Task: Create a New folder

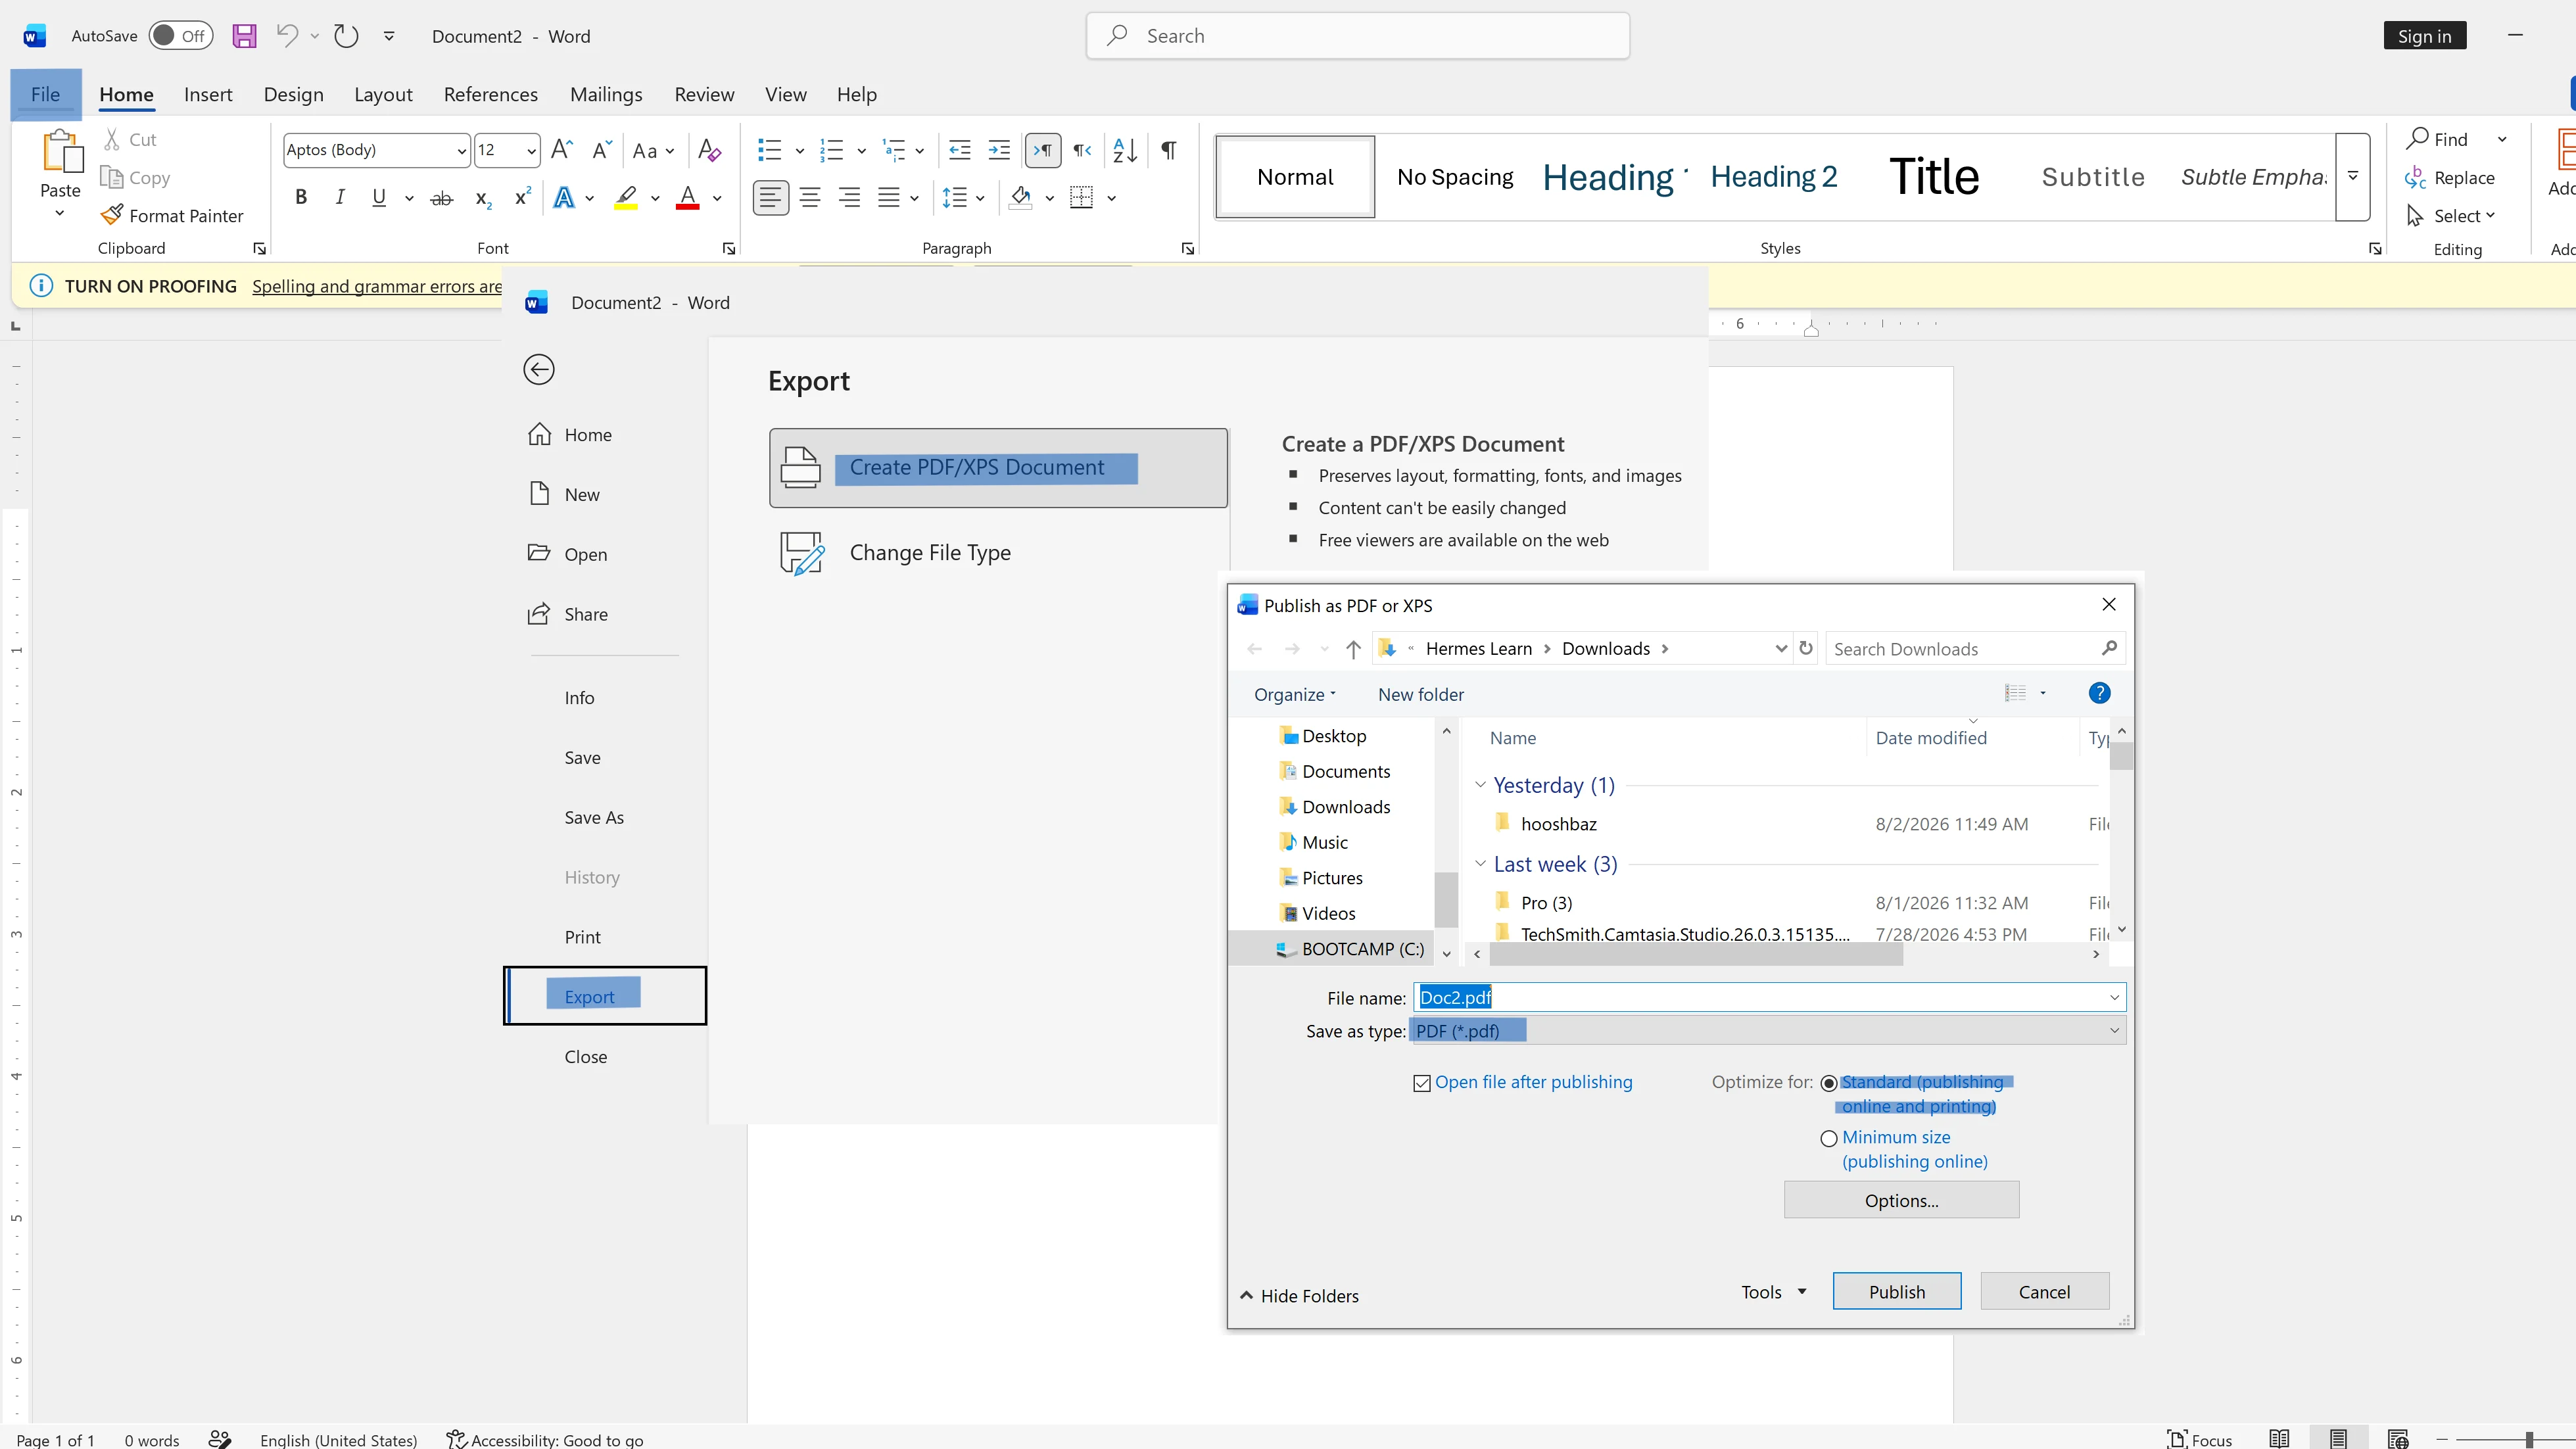Action: coord(1420,694)
